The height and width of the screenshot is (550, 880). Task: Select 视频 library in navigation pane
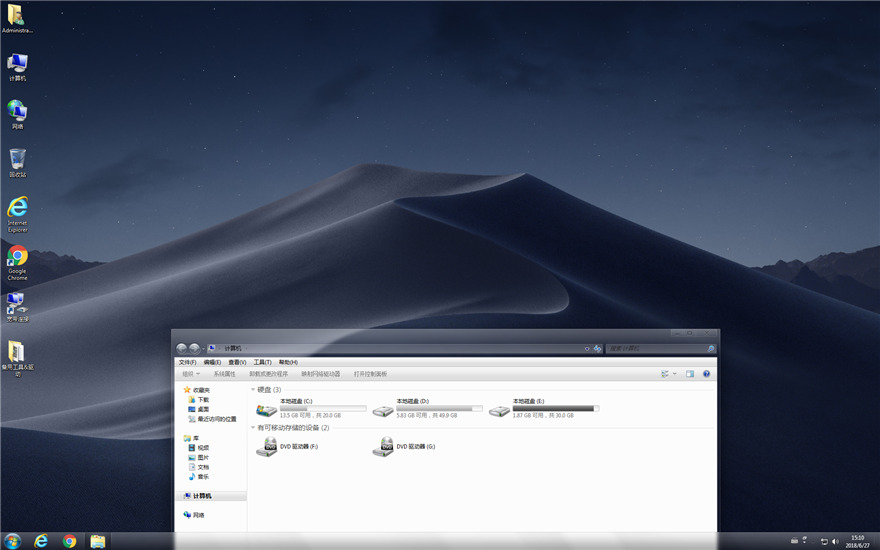click(x=199, y=448)
